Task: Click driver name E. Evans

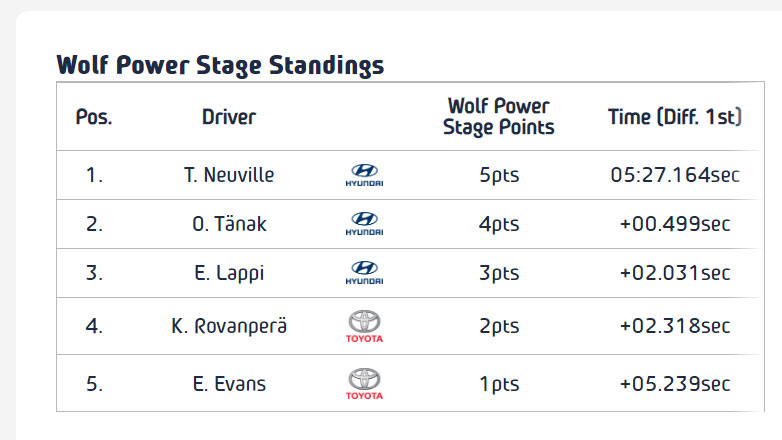Action: [x=229, y=384]
